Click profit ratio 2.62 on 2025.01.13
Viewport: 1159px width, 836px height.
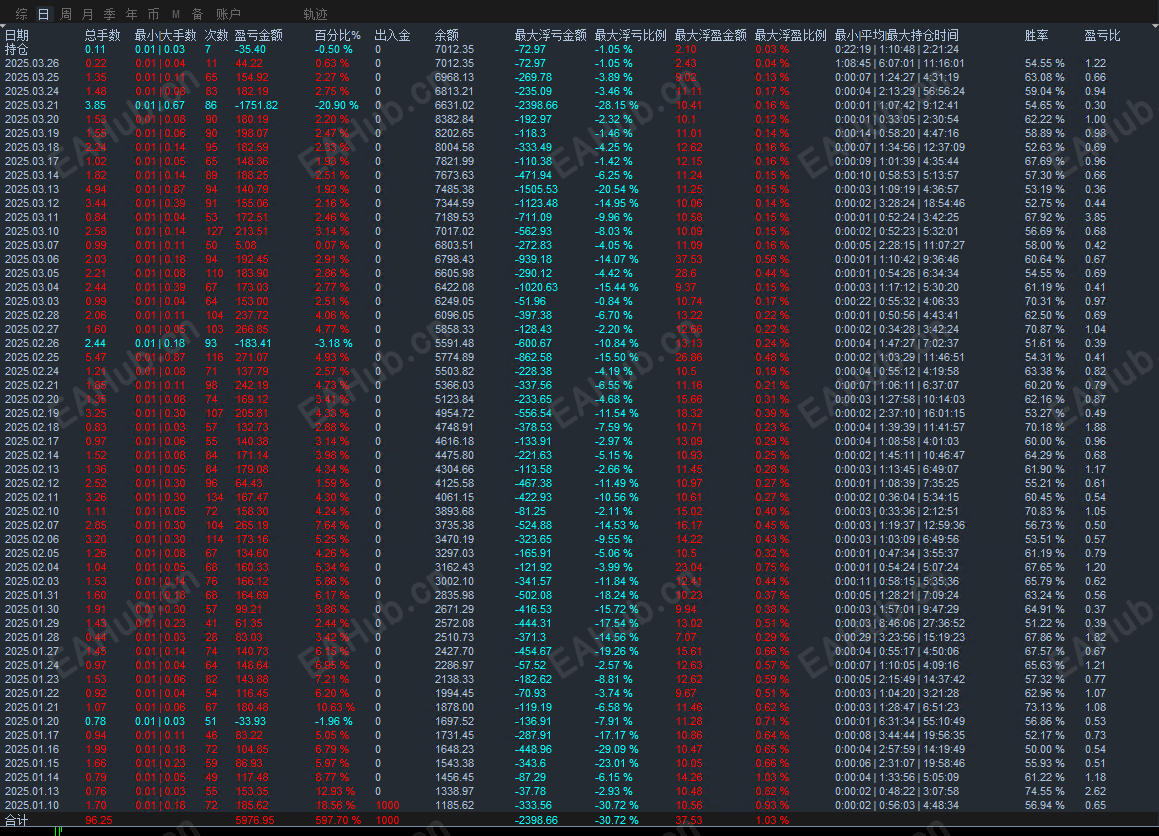coord(1095,791)
